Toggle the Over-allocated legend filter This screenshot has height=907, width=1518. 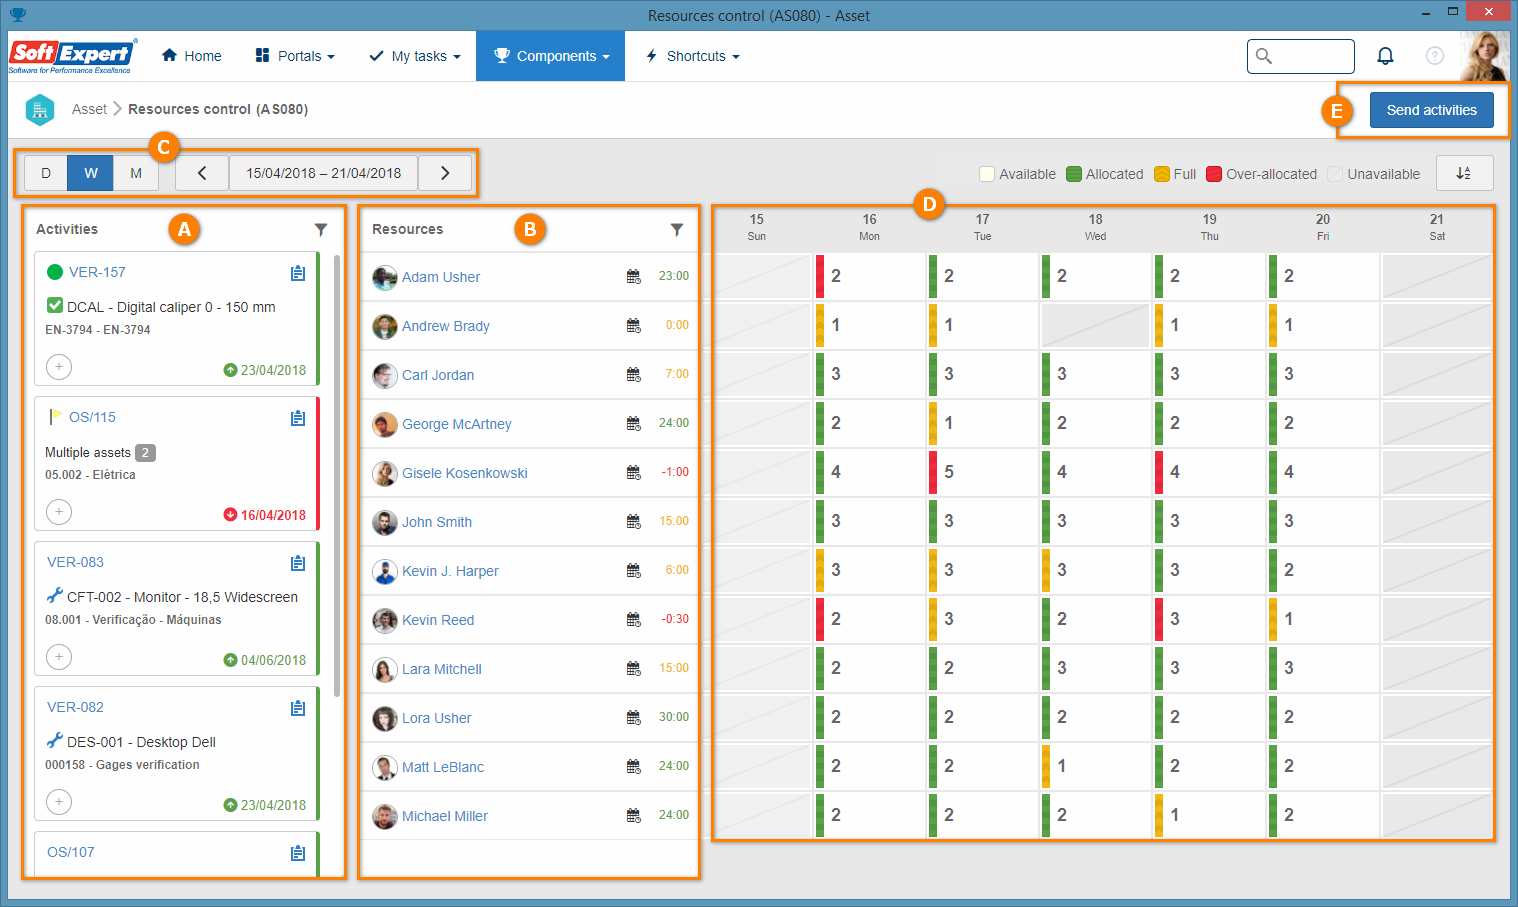pyautogui.click(x=1262, y=174)
